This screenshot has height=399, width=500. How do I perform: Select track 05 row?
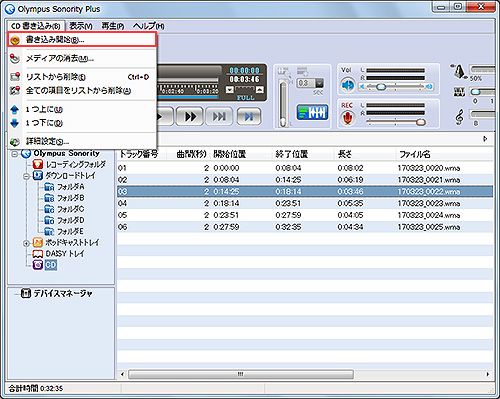pyautogui.click(x=305, y=215)
